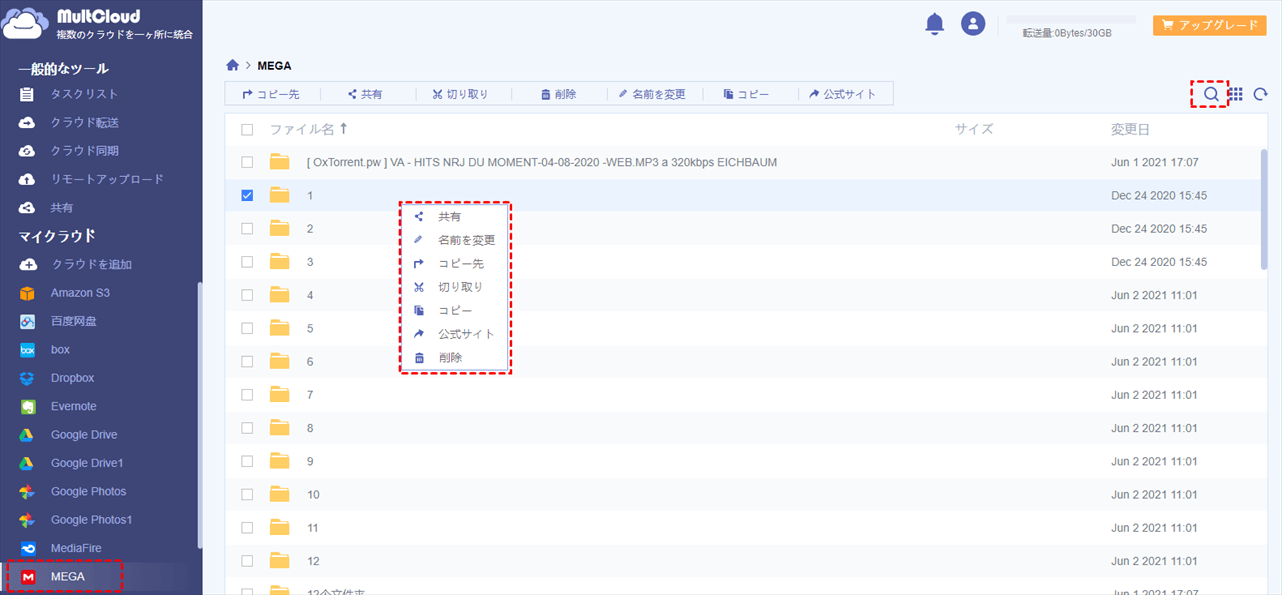1282x595 pixels.
Task: Open Google Photos1 in sidebar
Action: pyautogui.click(x=91, y=520)
